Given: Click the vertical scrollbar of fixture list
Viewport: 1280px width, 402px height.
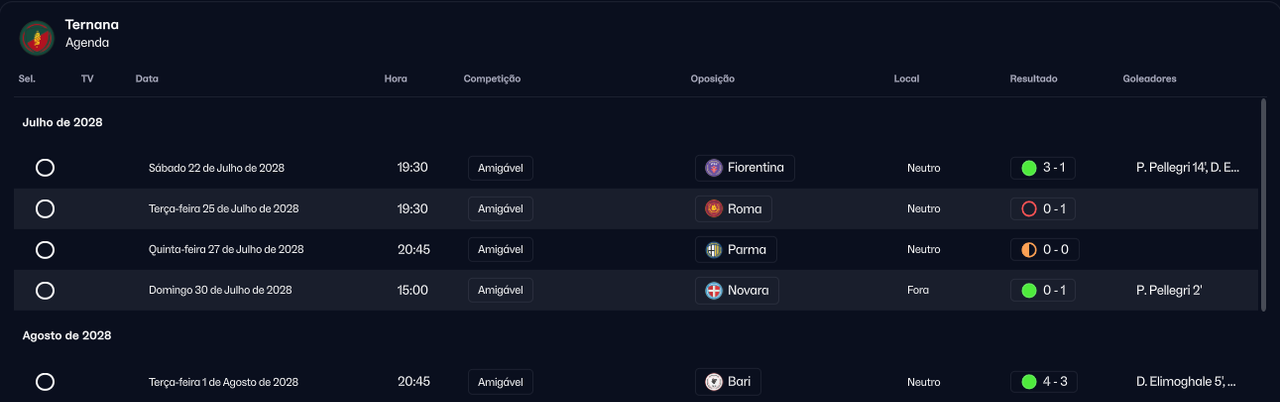Looking at the screenshot, I should tap(1263, 200).
